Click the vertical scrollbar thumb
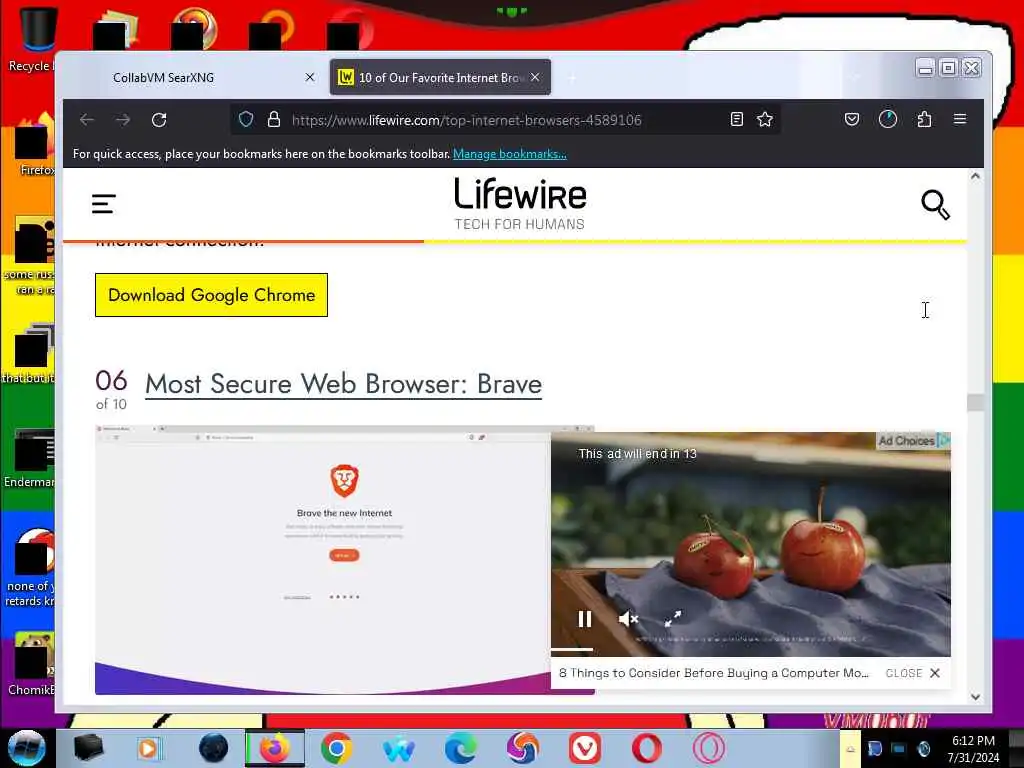 point(975,403)
